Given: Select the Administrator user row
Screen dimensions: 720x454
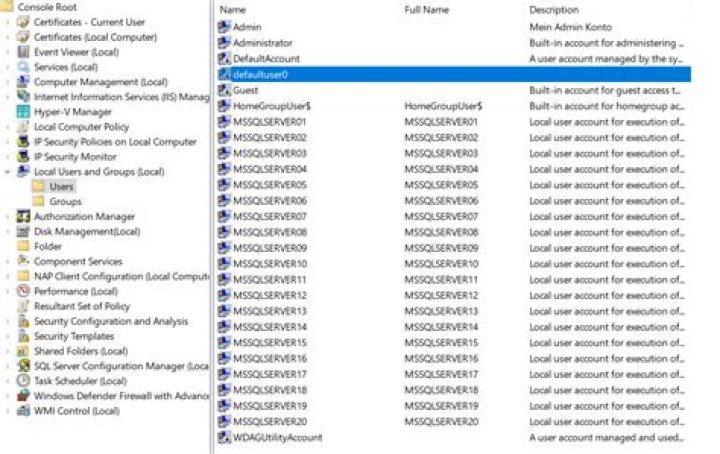Looking at the screenshot, I should [x=454, y=43].
